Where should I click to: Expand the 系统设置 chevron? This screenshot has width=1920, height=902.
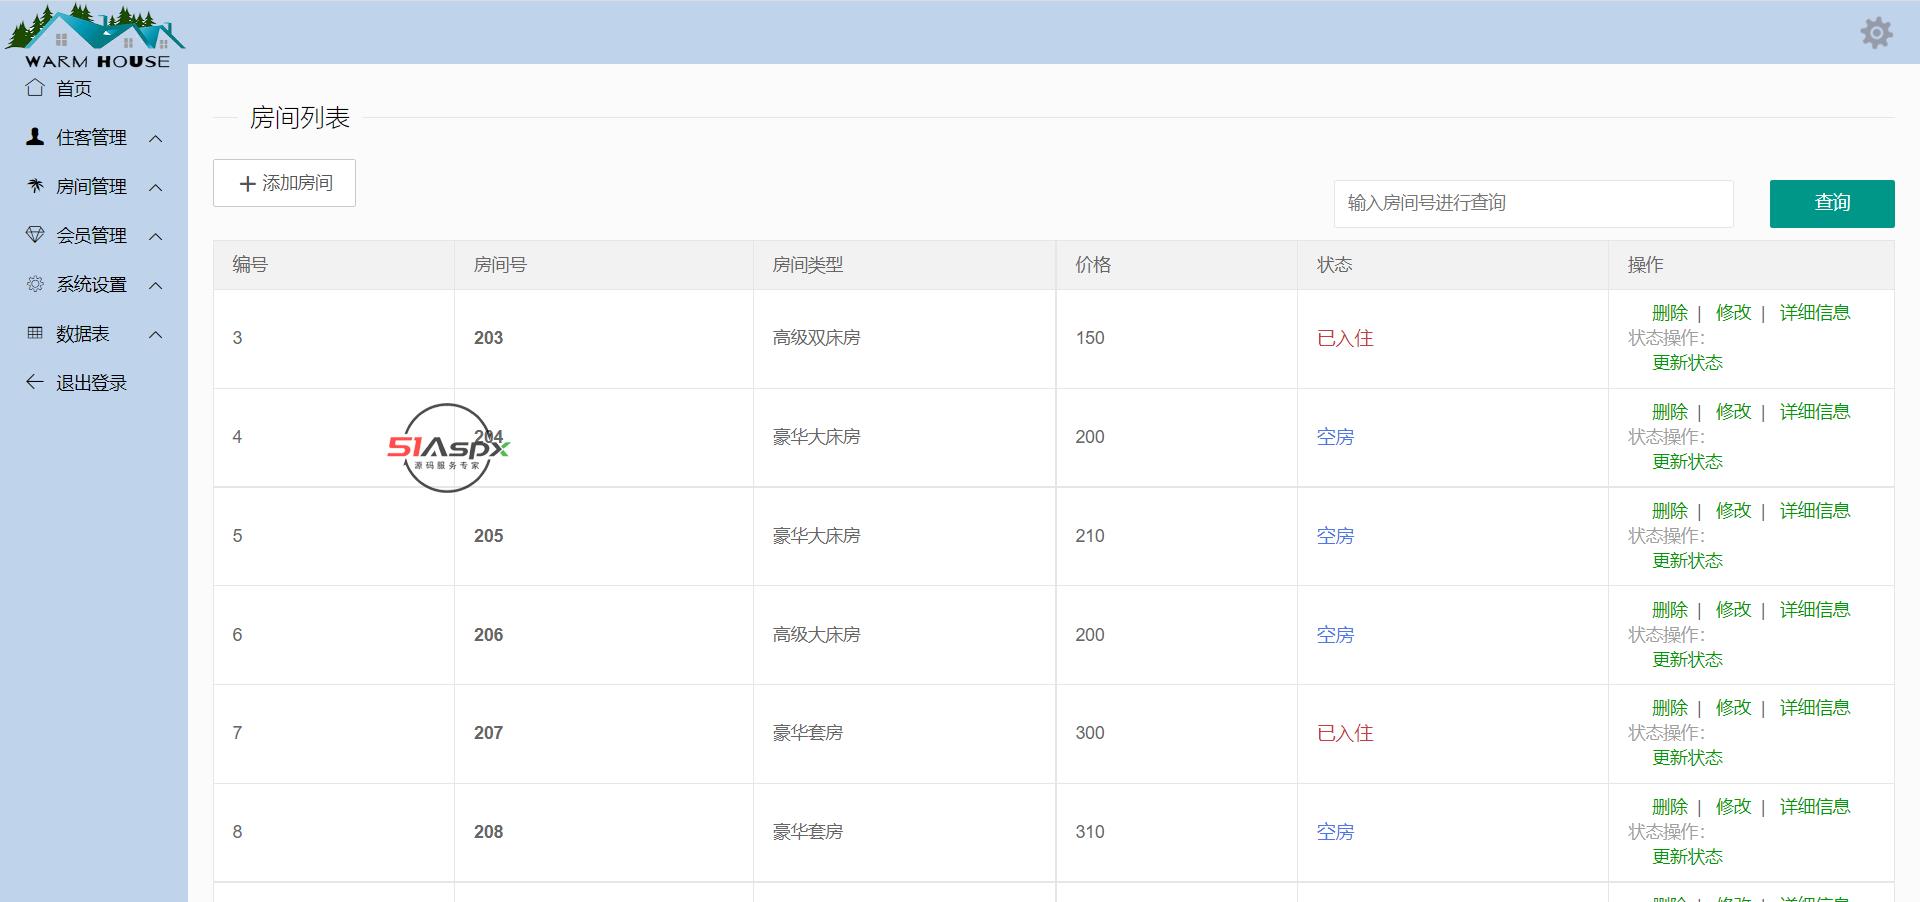tap(156, 285)
